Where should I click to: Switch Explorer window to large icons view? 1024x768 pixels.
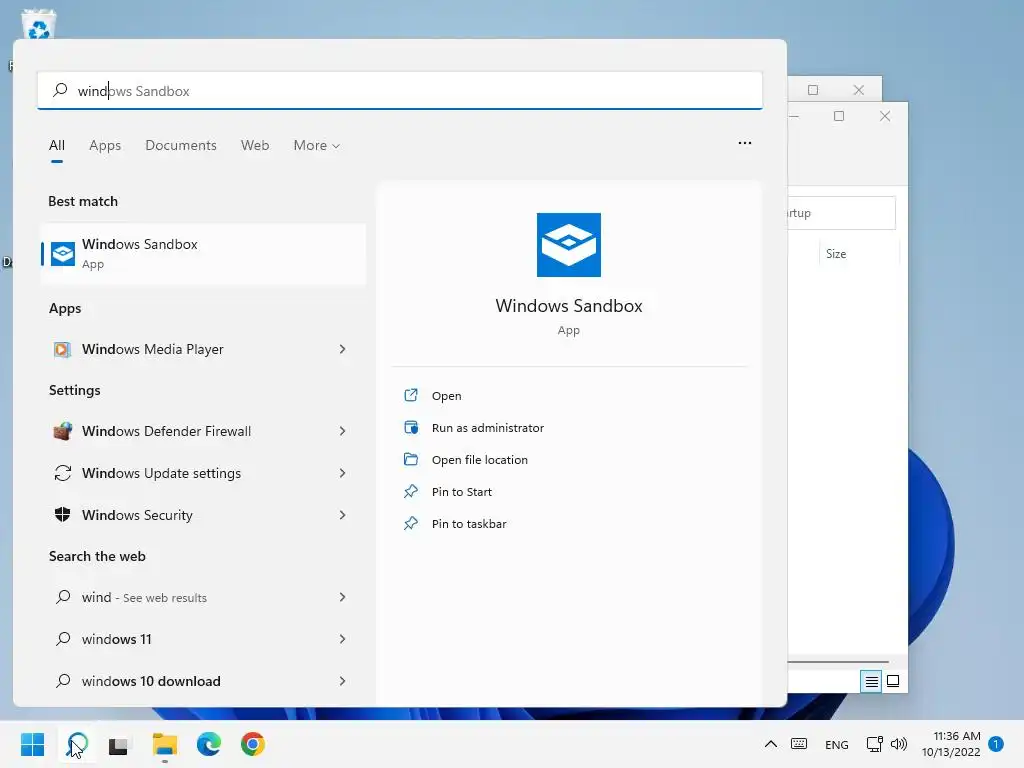tap(893, 682)
